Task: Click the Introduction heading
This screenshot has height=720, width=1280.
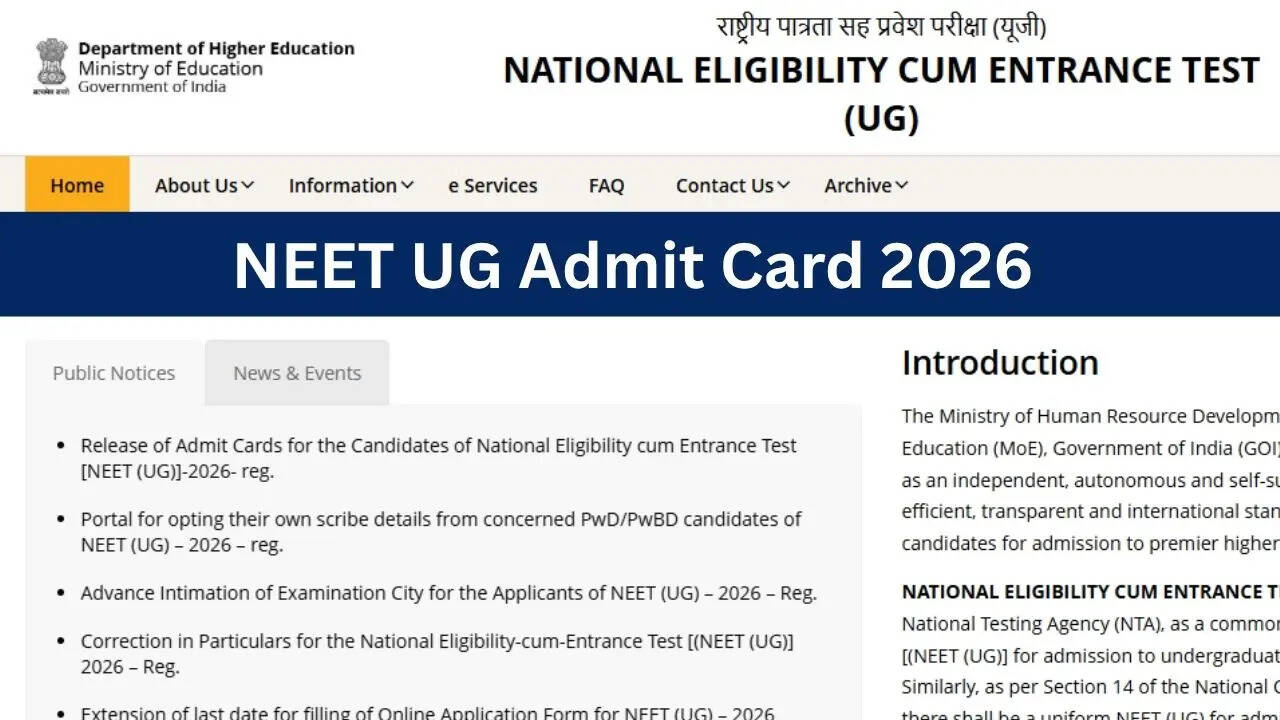Action: [1000, 362]
